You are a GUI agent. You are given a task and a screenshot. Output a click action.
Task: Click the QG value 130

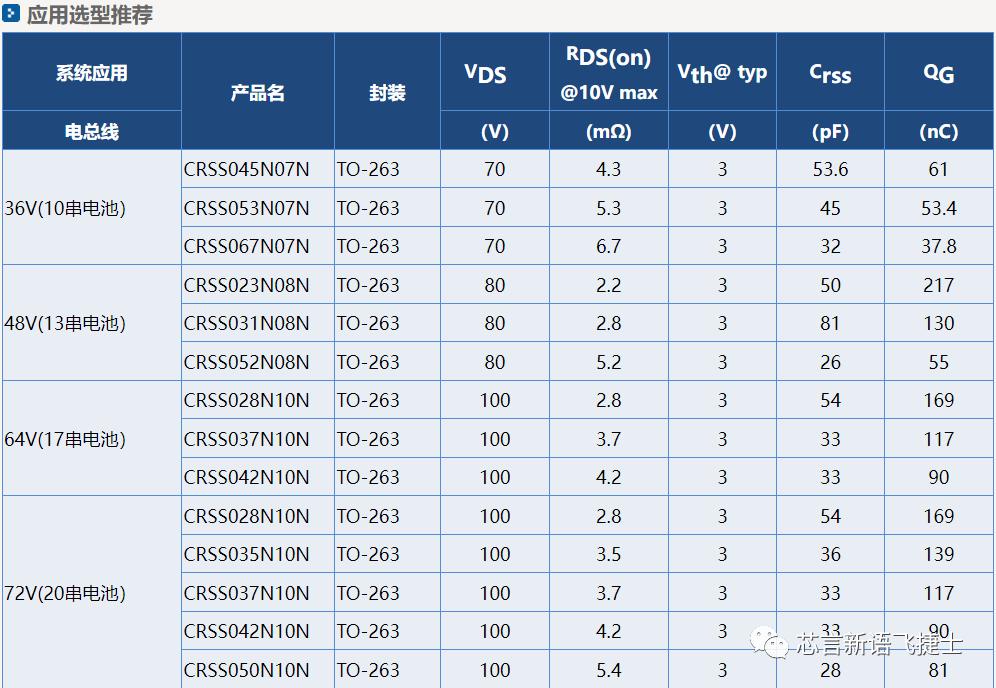(939, 323)
